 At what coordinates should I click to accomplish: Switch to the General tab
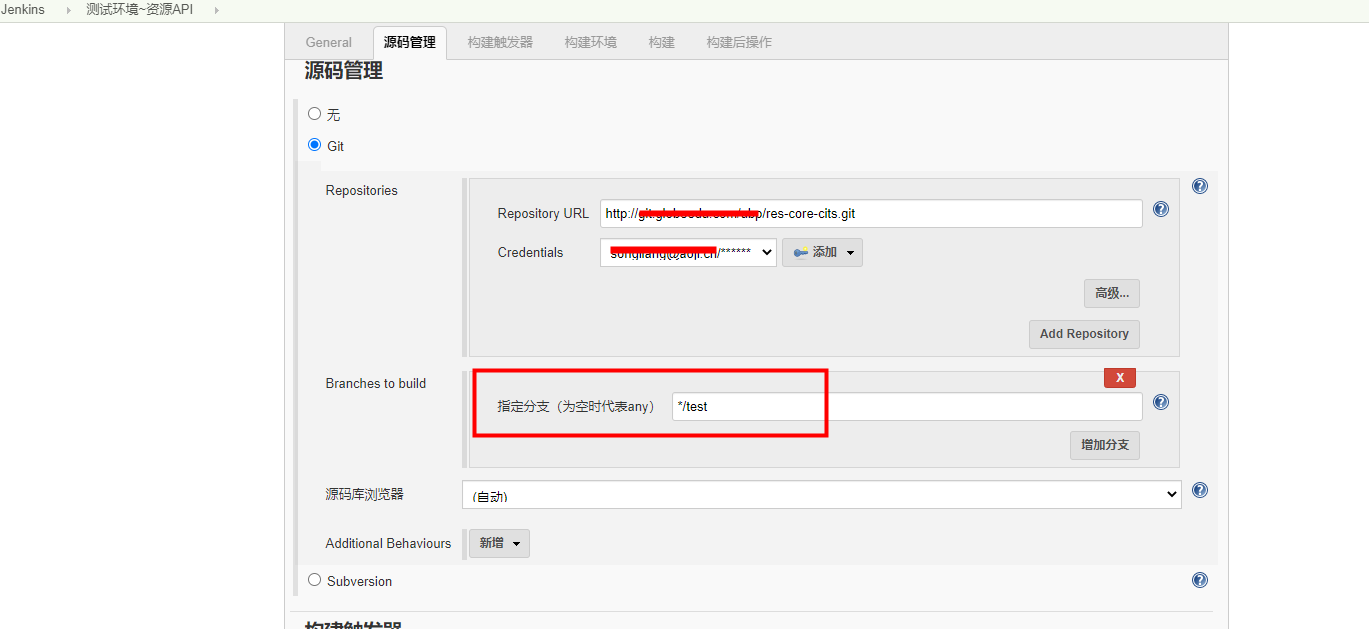pyautogui.click(x=328, y=42)
